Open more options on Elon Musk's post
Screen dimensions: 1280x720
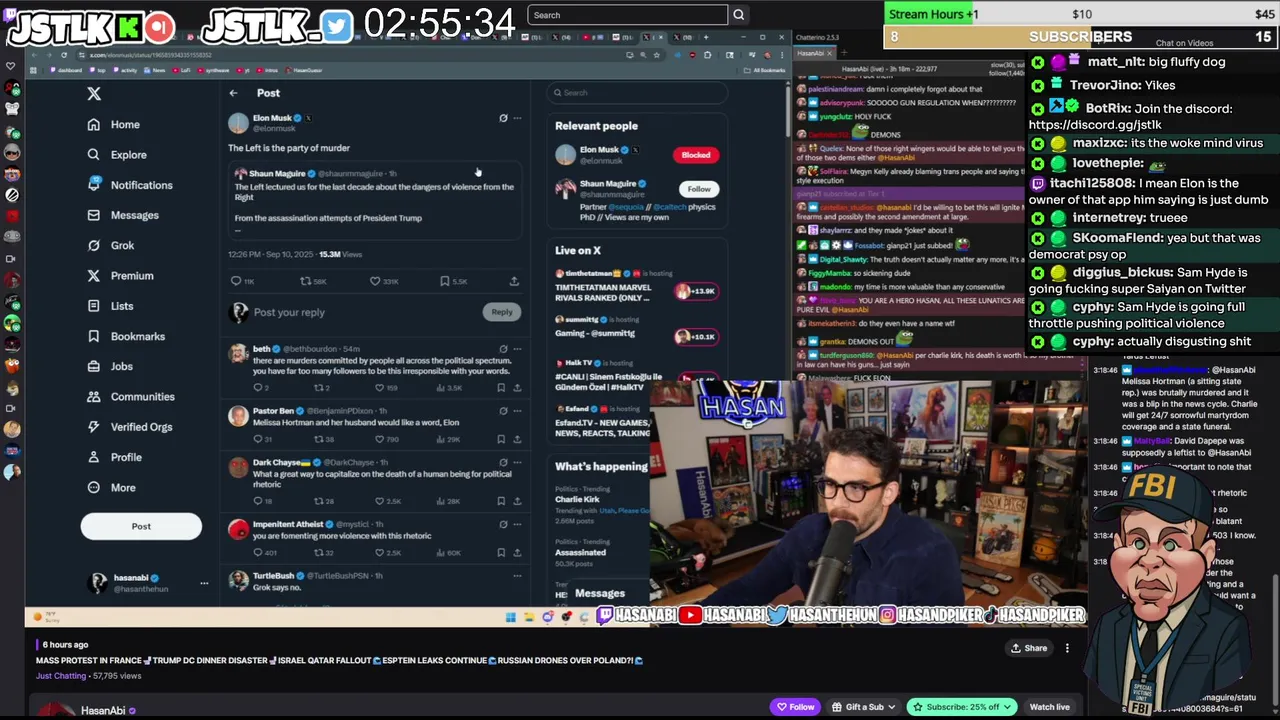tap(517, 118)
